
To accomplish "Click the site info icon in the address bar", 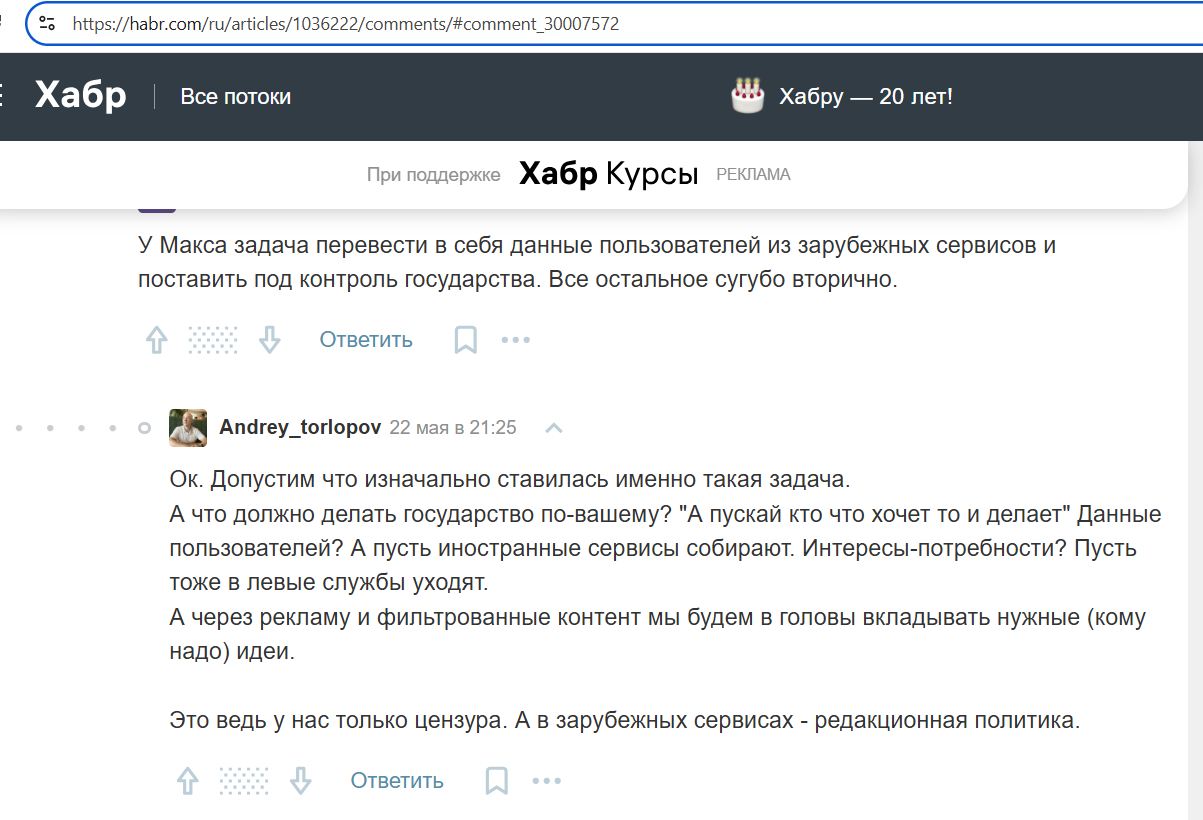I will 47,23.
